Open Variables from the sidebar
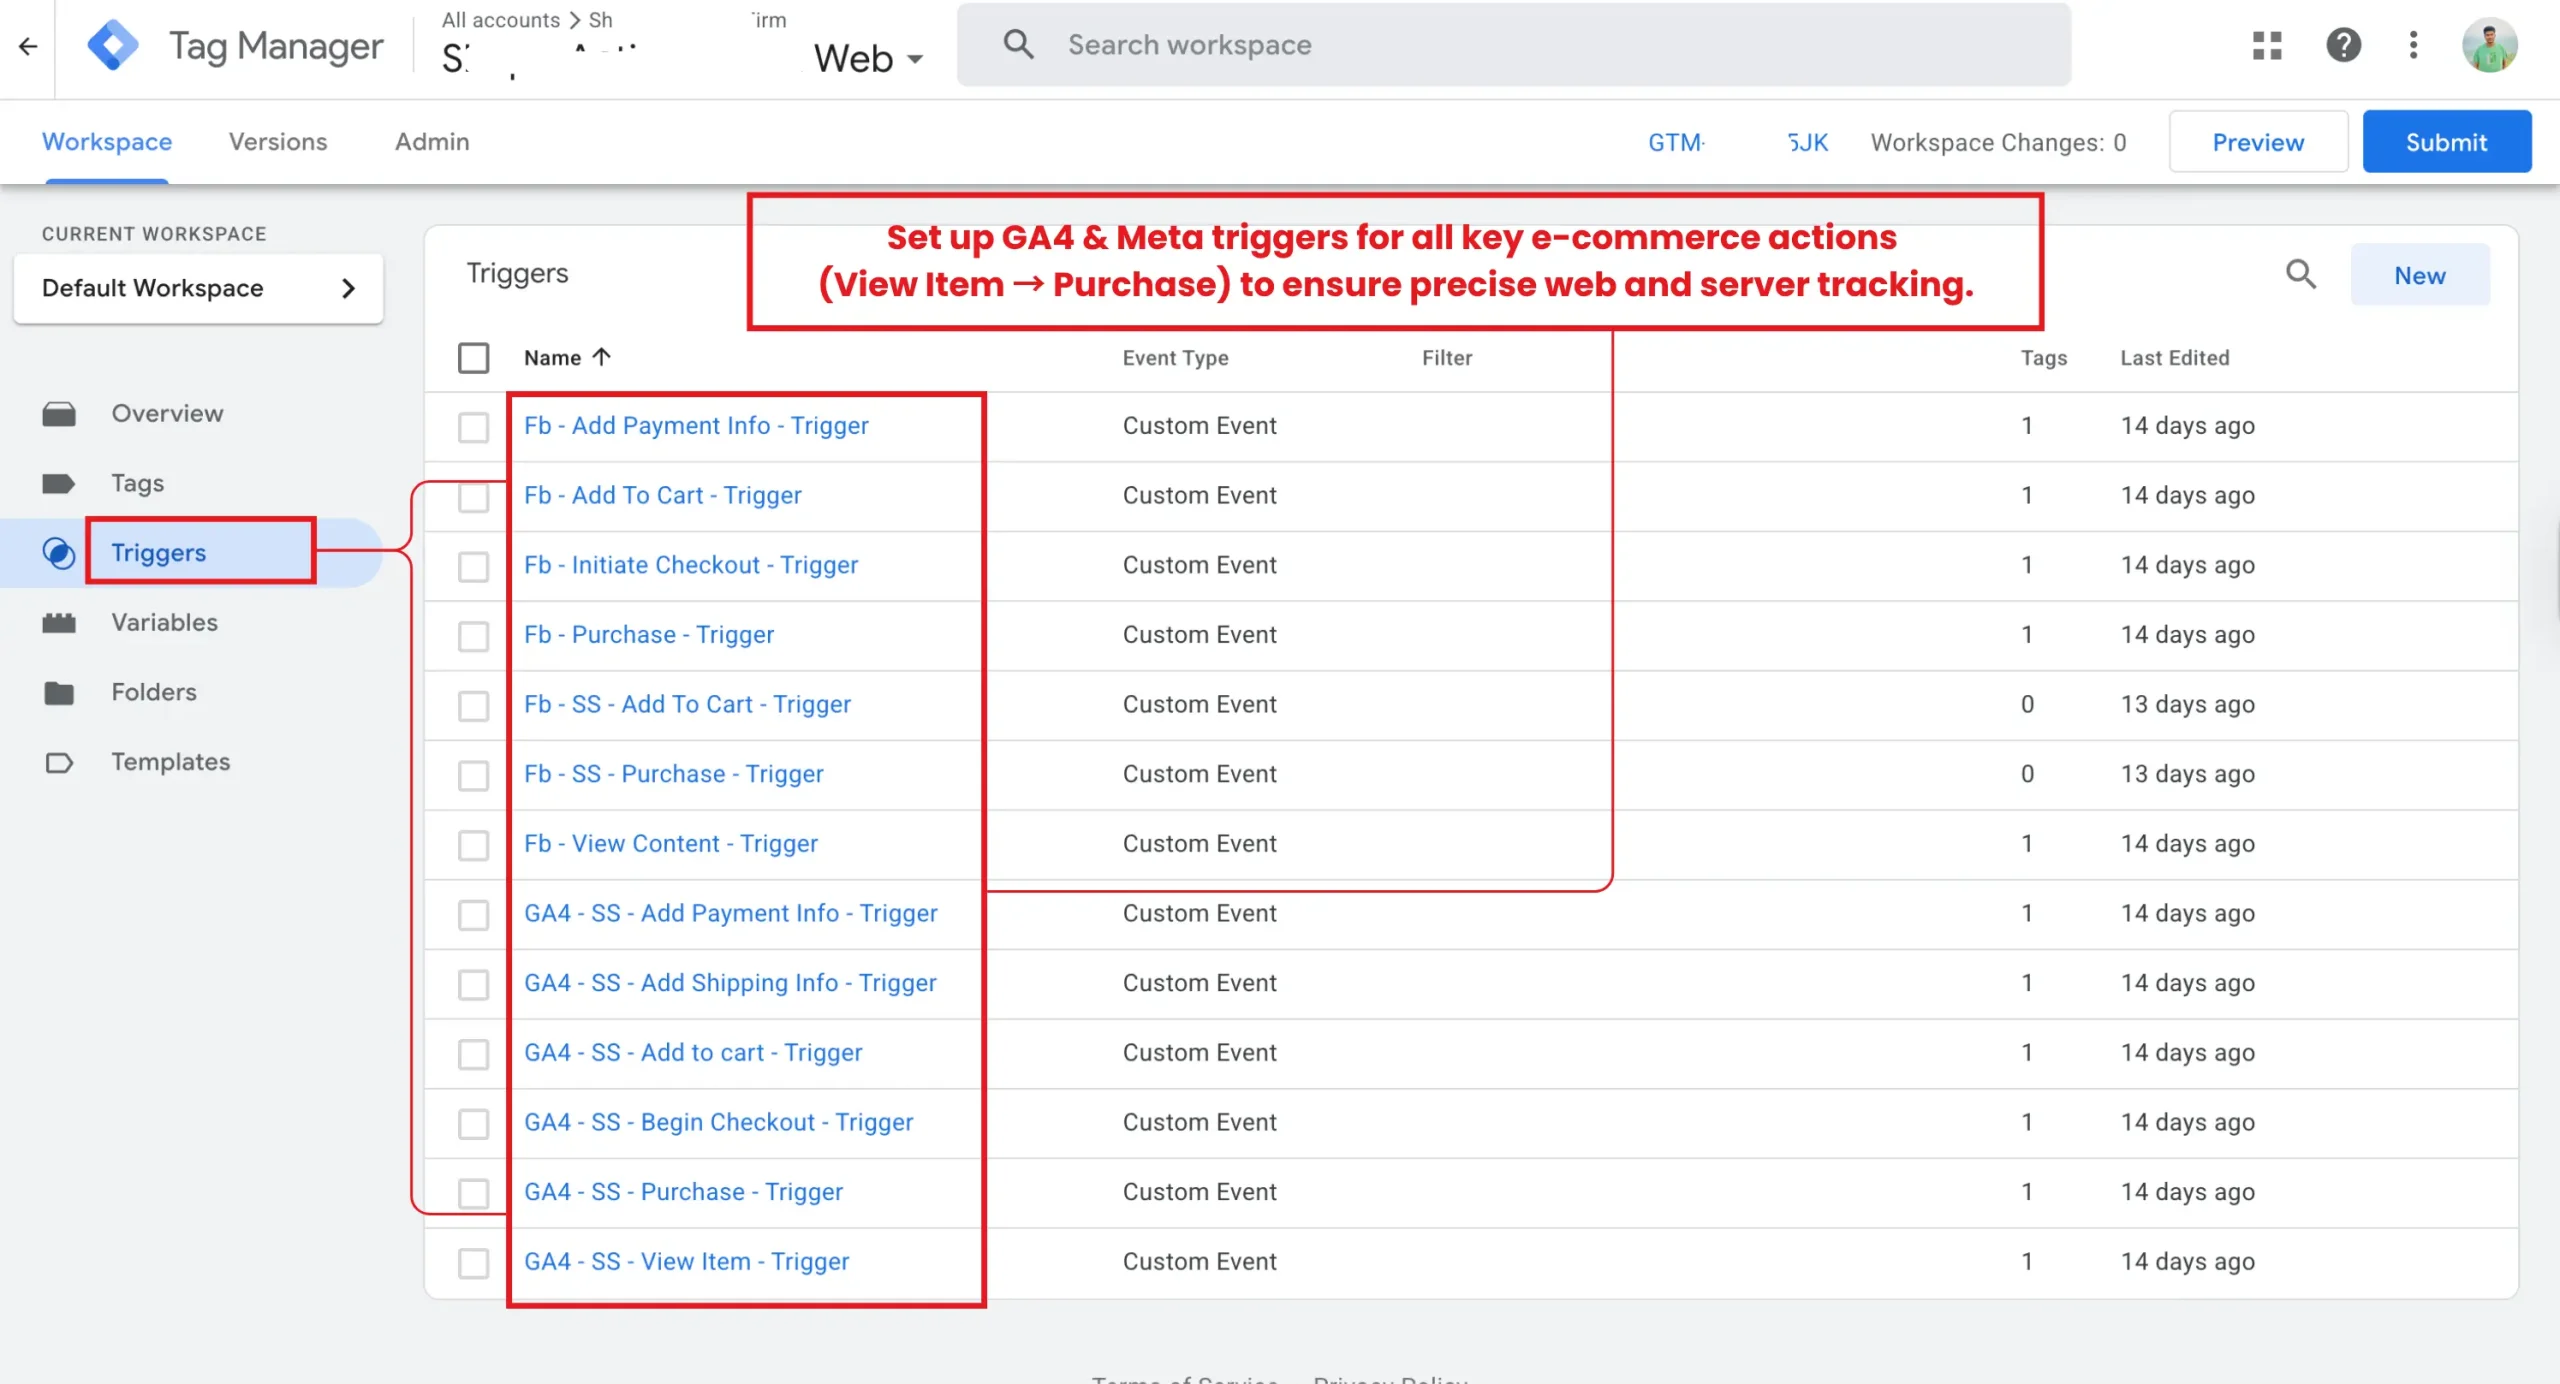The image size is (2560, 1384). 164,622
